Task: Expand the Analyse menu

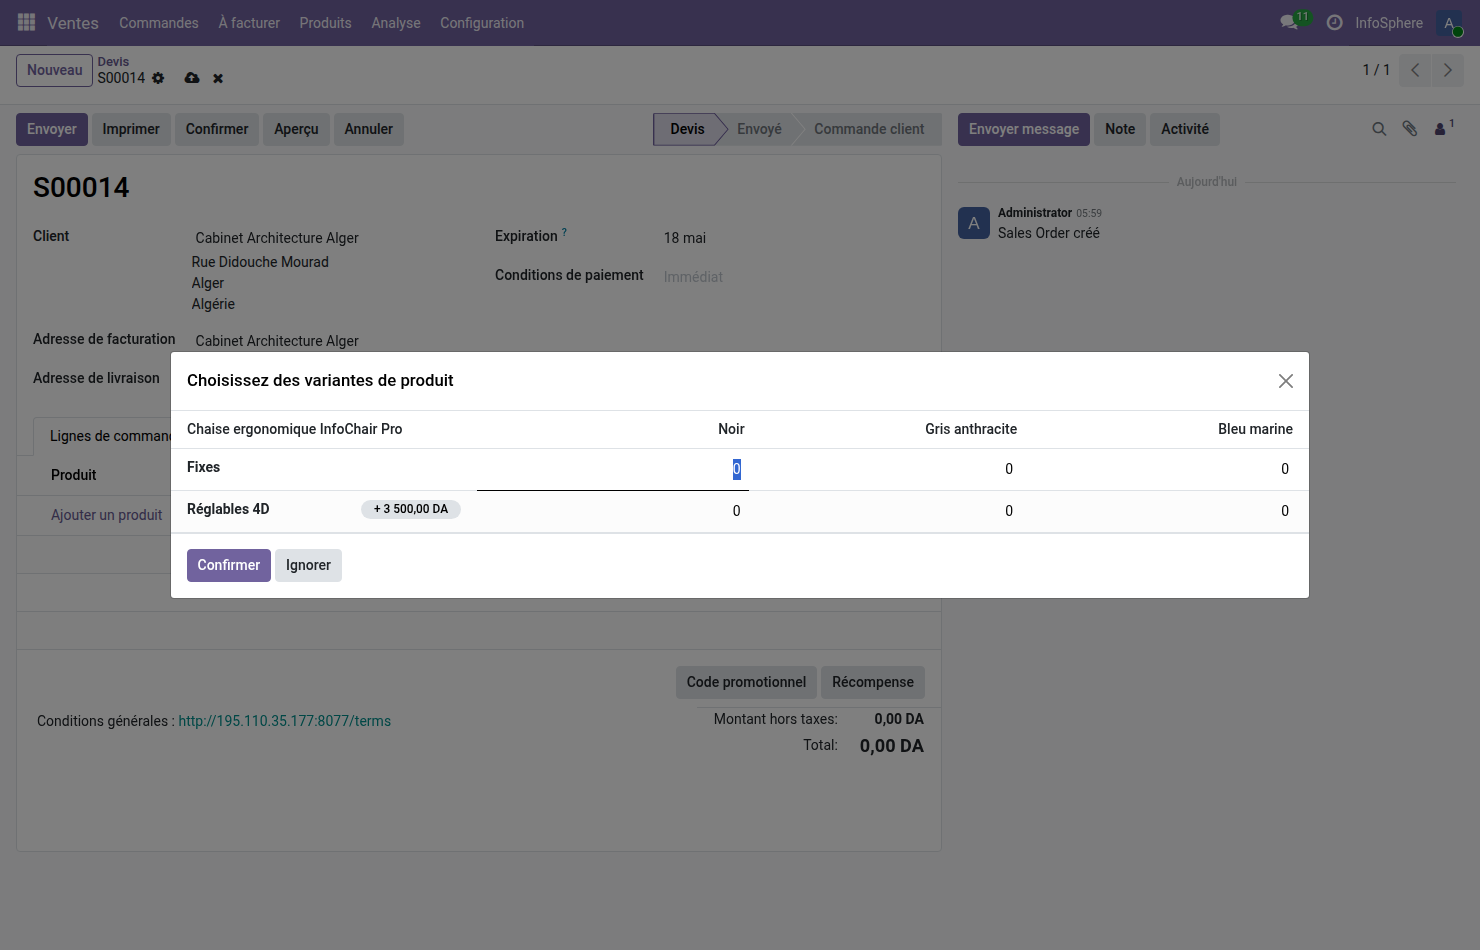Action: point(395,23)
